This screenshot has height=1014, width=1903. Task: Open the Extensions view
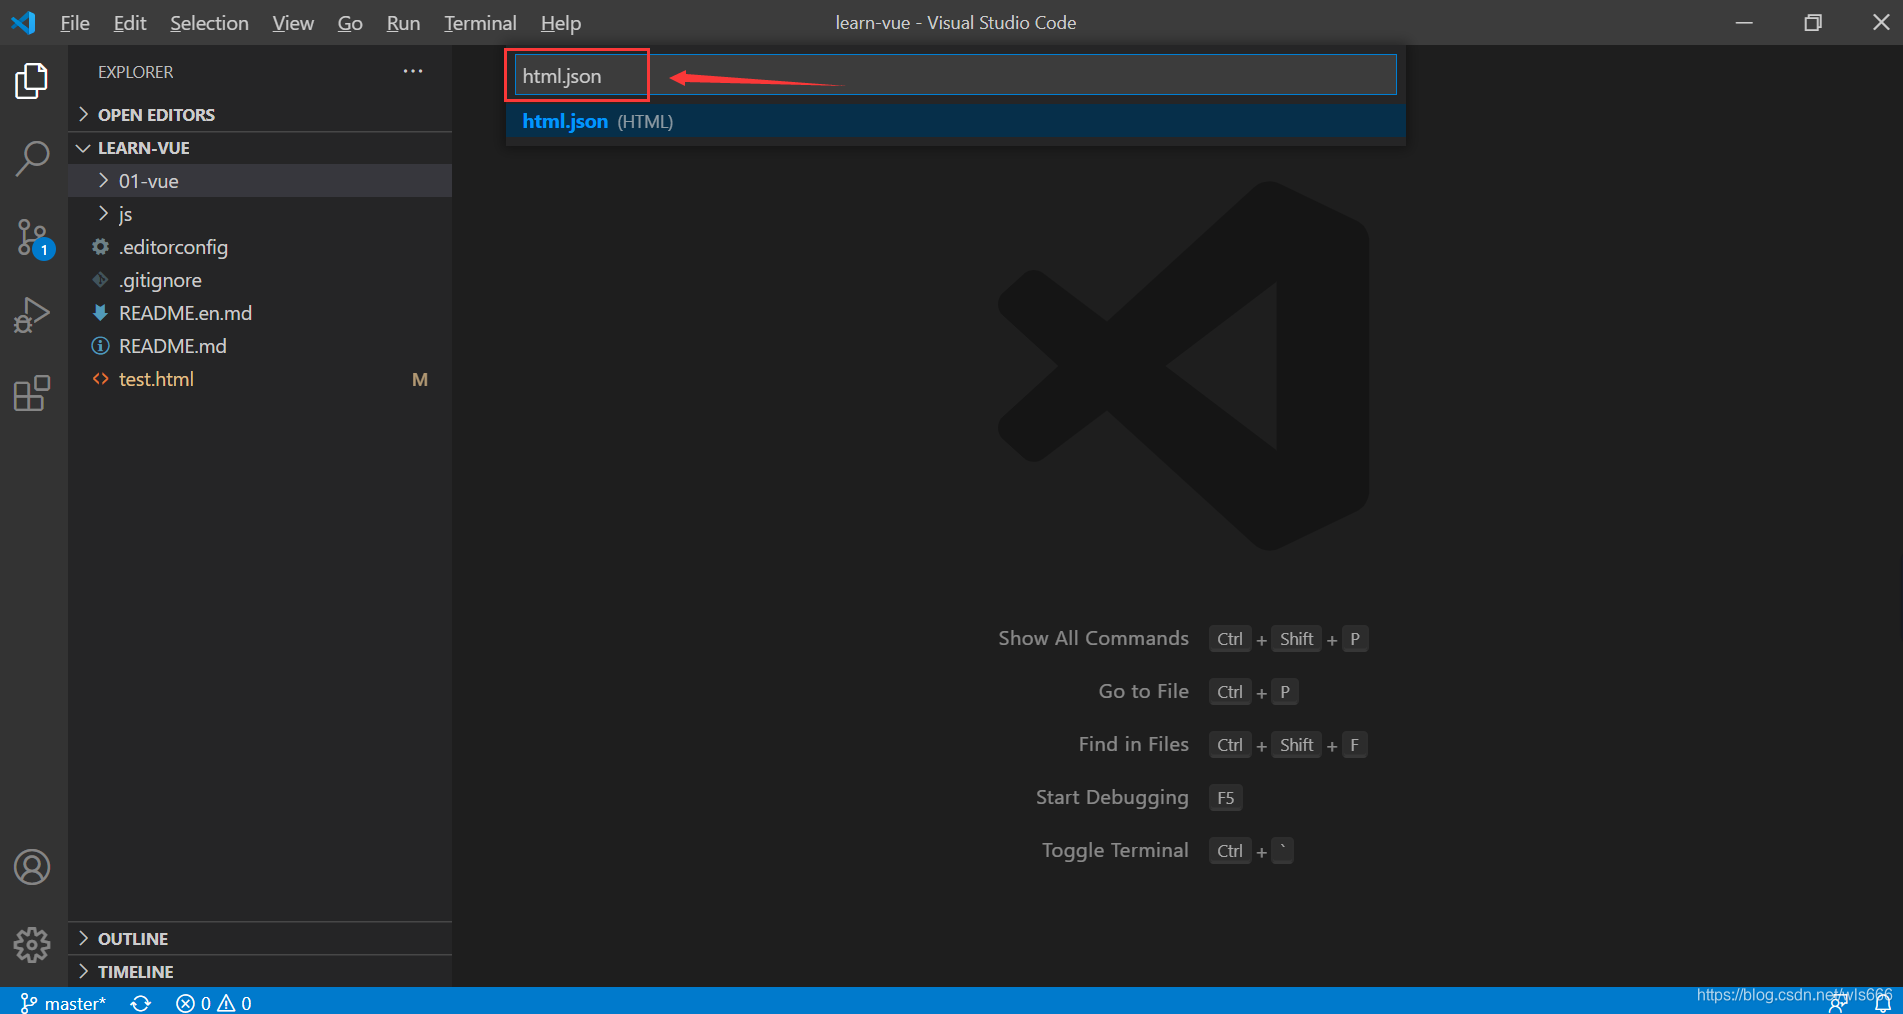pos(32,393)
